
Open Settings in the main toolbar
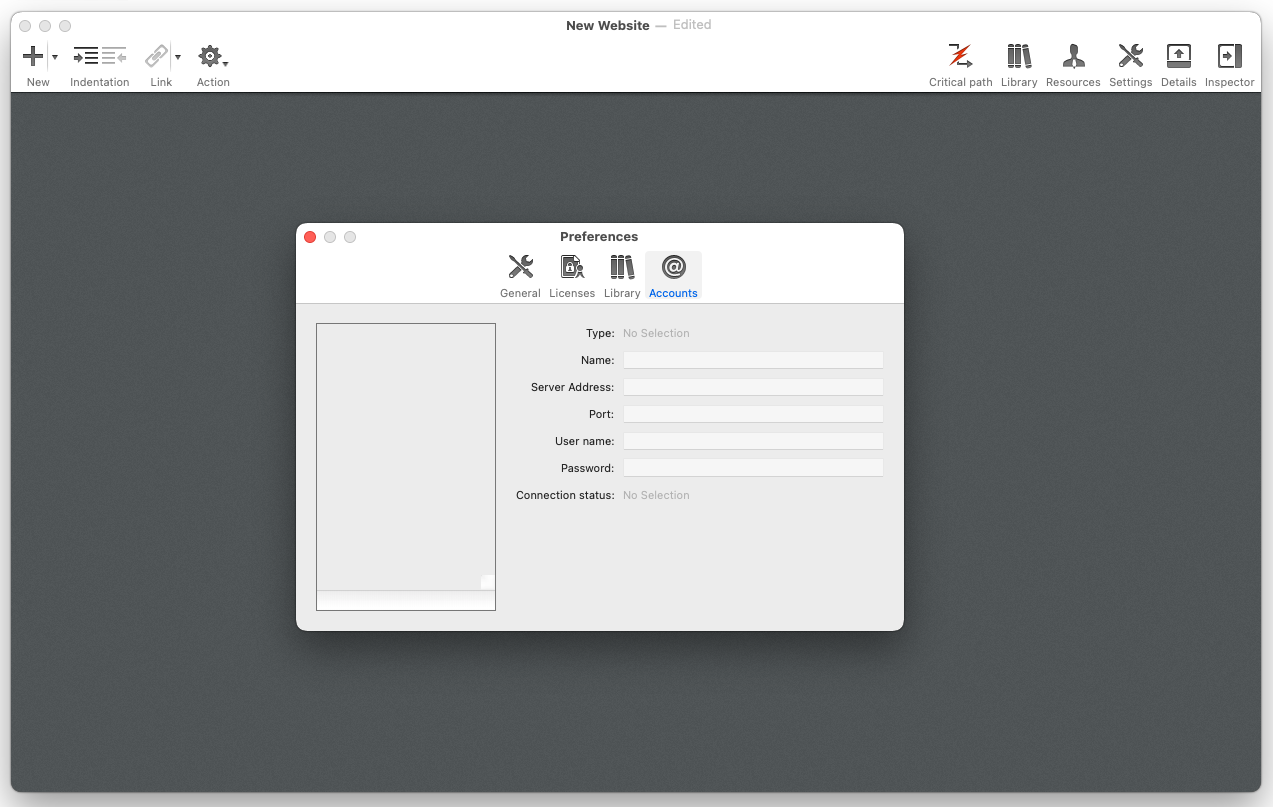pyautogui.click(x=1130, y=57)
